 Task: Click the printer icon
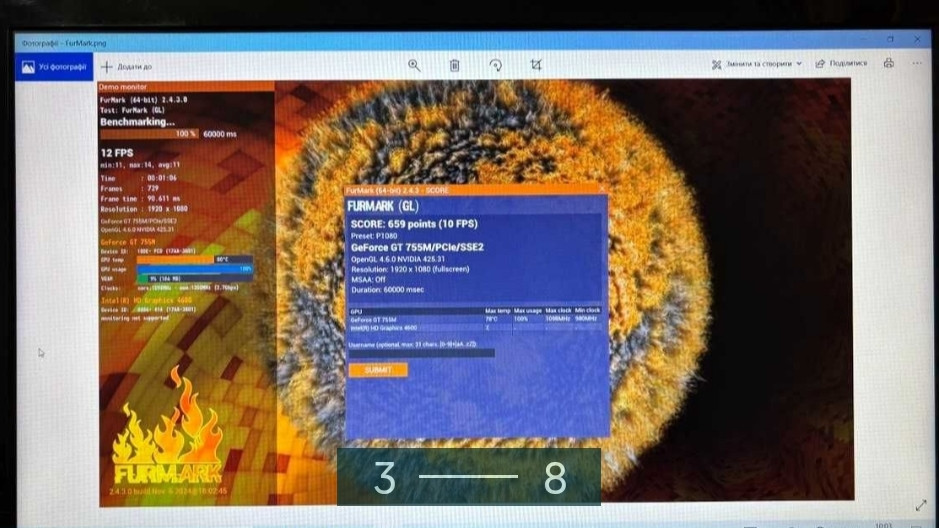(889, 63)
